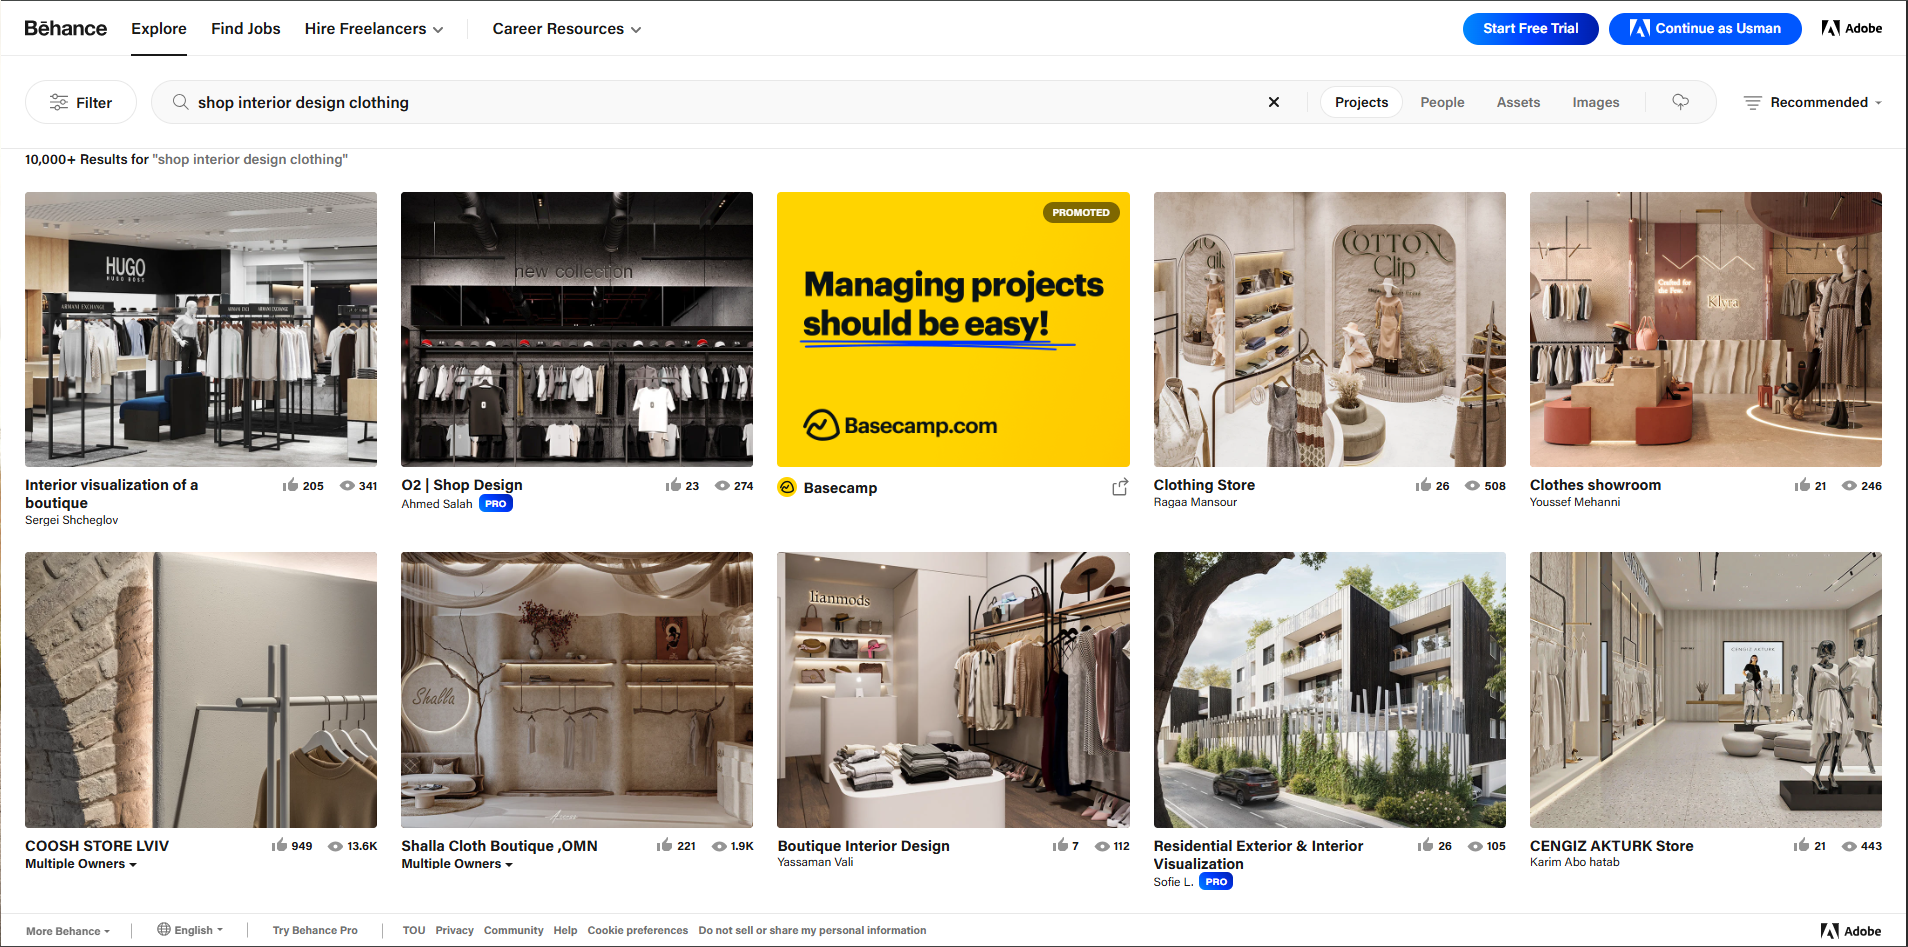Click the search magnifier icon
1908x947 pixels.
pyautogui.click(x=179, y=102)
